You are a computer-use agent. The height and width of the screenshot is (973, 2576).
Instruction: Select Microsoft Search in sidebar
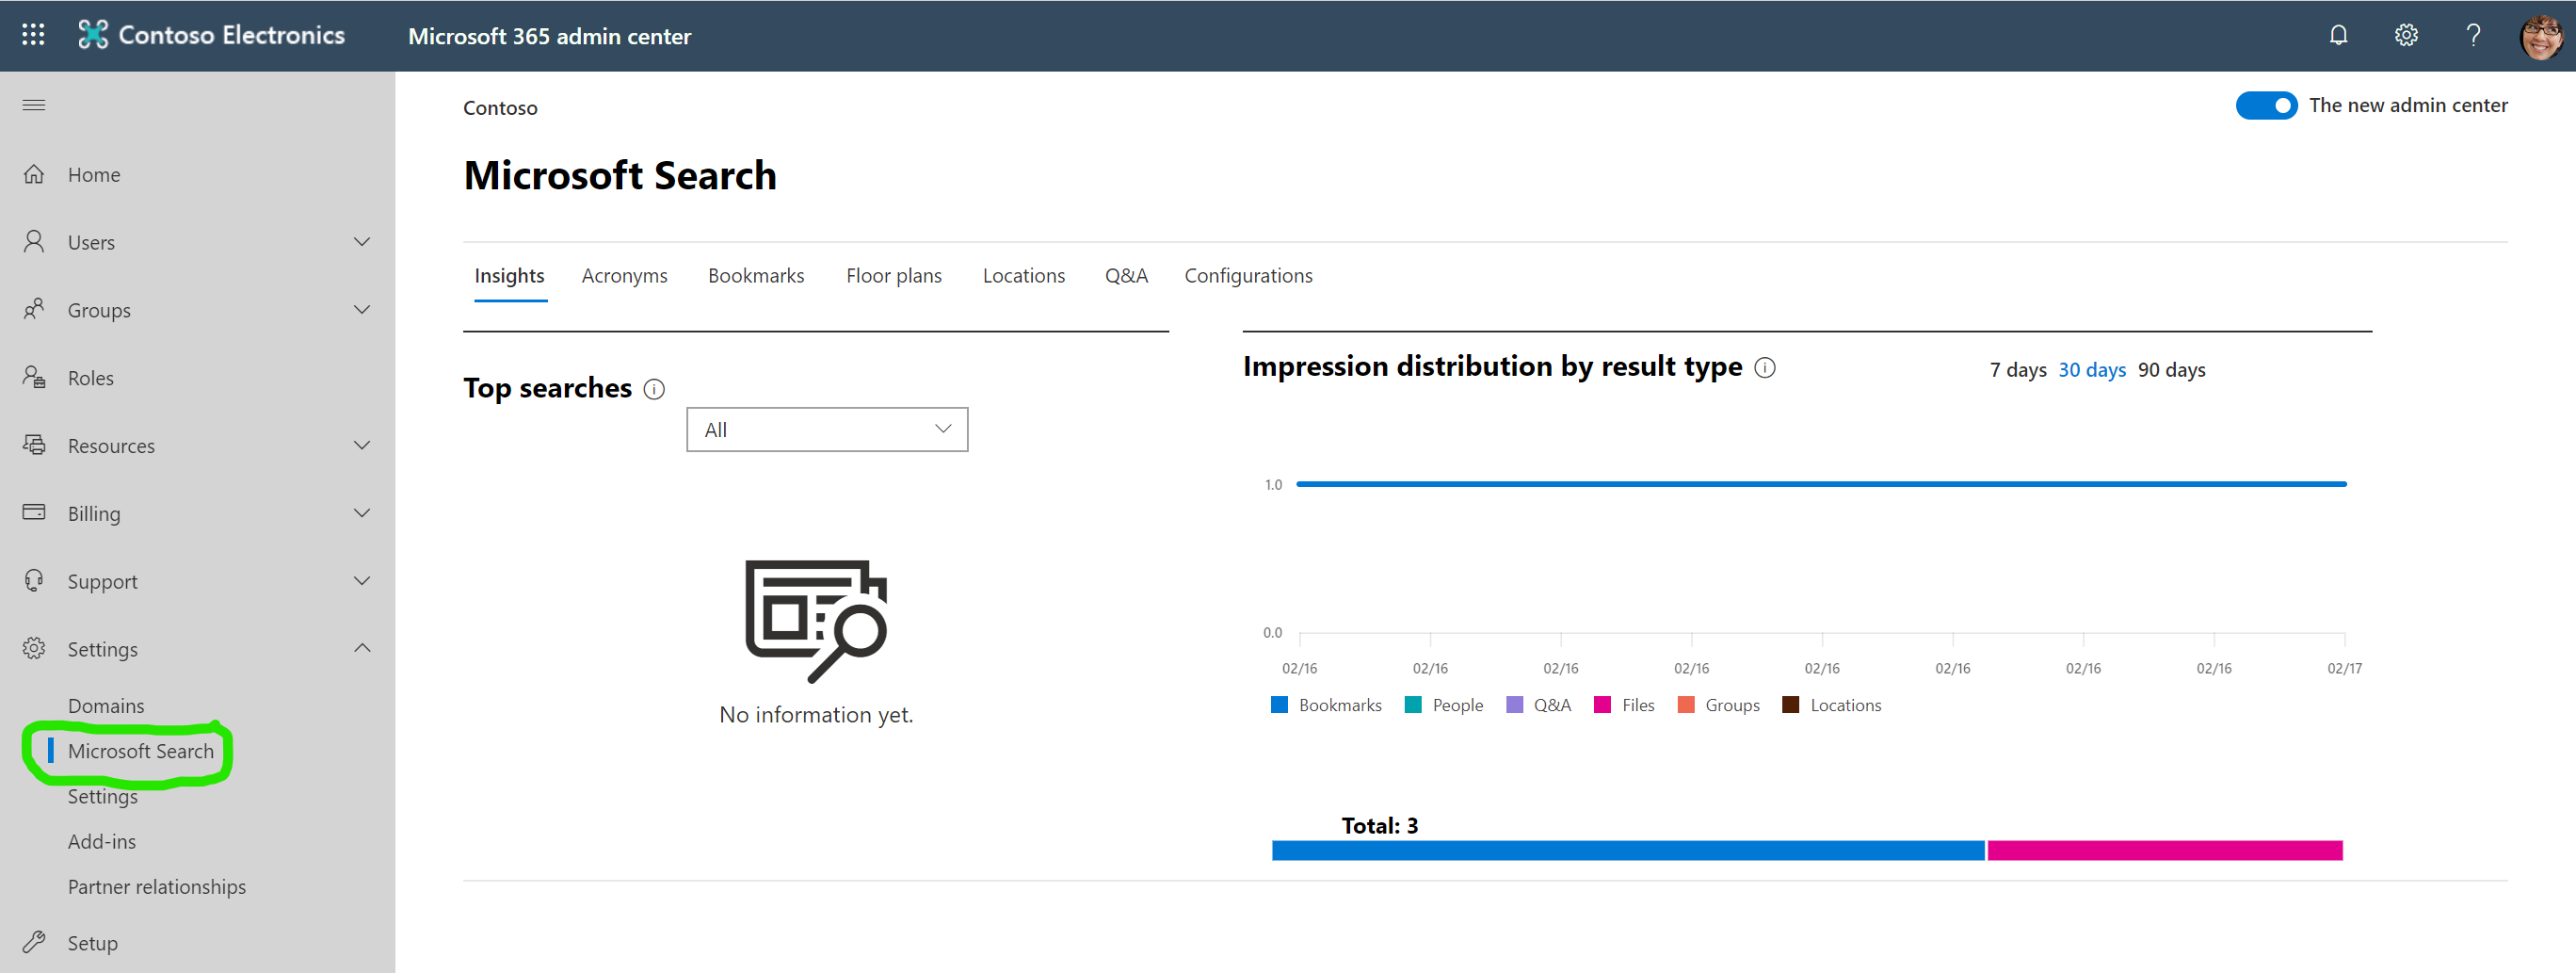click(141, 751)
